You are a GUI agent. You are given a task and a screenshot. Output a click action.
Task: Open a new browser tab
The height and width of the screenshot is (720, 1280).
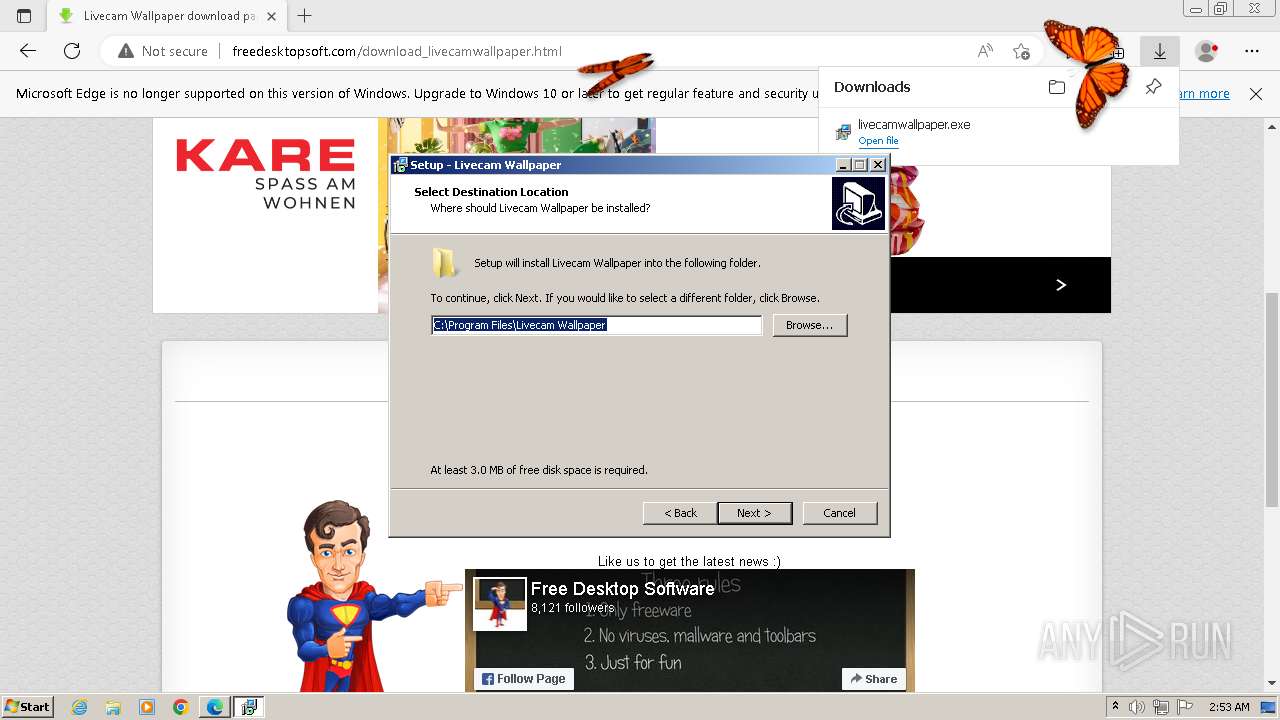point(305,15)
